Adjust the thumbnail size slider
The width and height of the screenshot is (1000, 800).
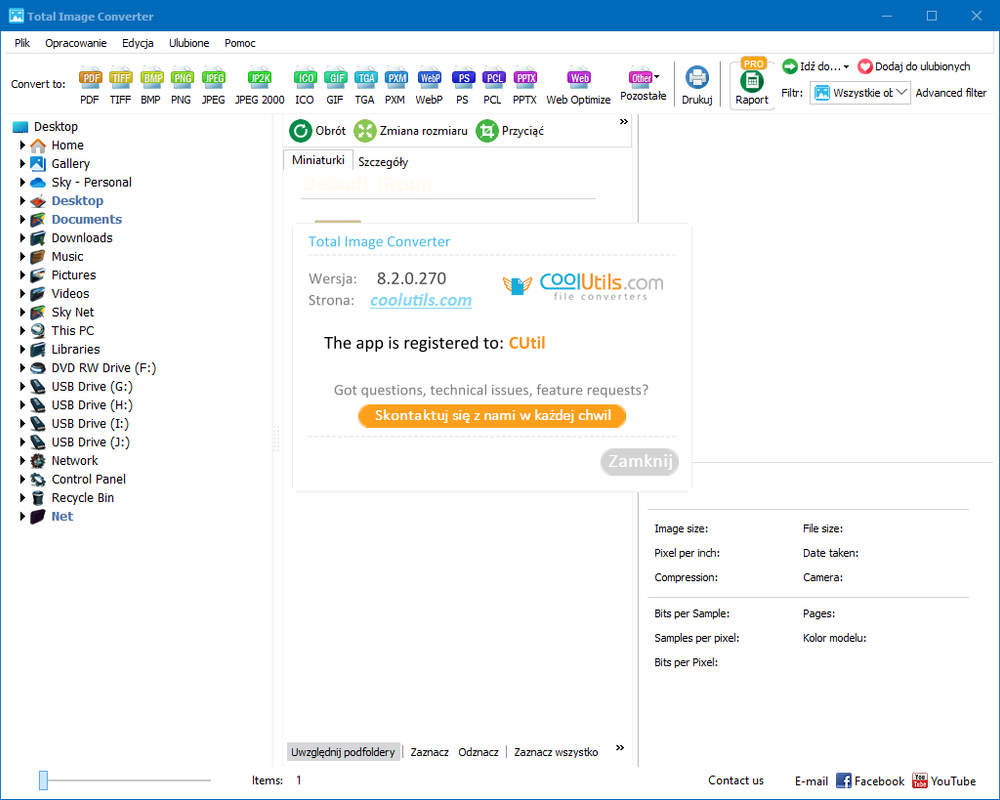click(x=43, y=780)
